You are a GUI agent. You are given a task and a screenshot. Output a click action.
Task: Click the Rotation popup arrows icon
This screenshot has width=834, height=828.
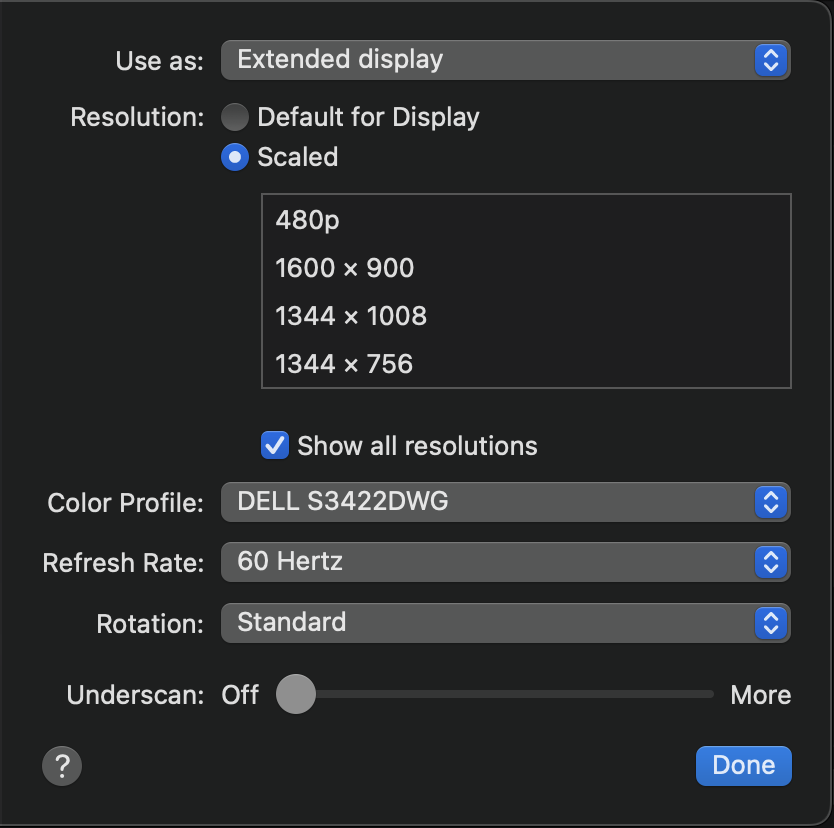pos(770,623)
